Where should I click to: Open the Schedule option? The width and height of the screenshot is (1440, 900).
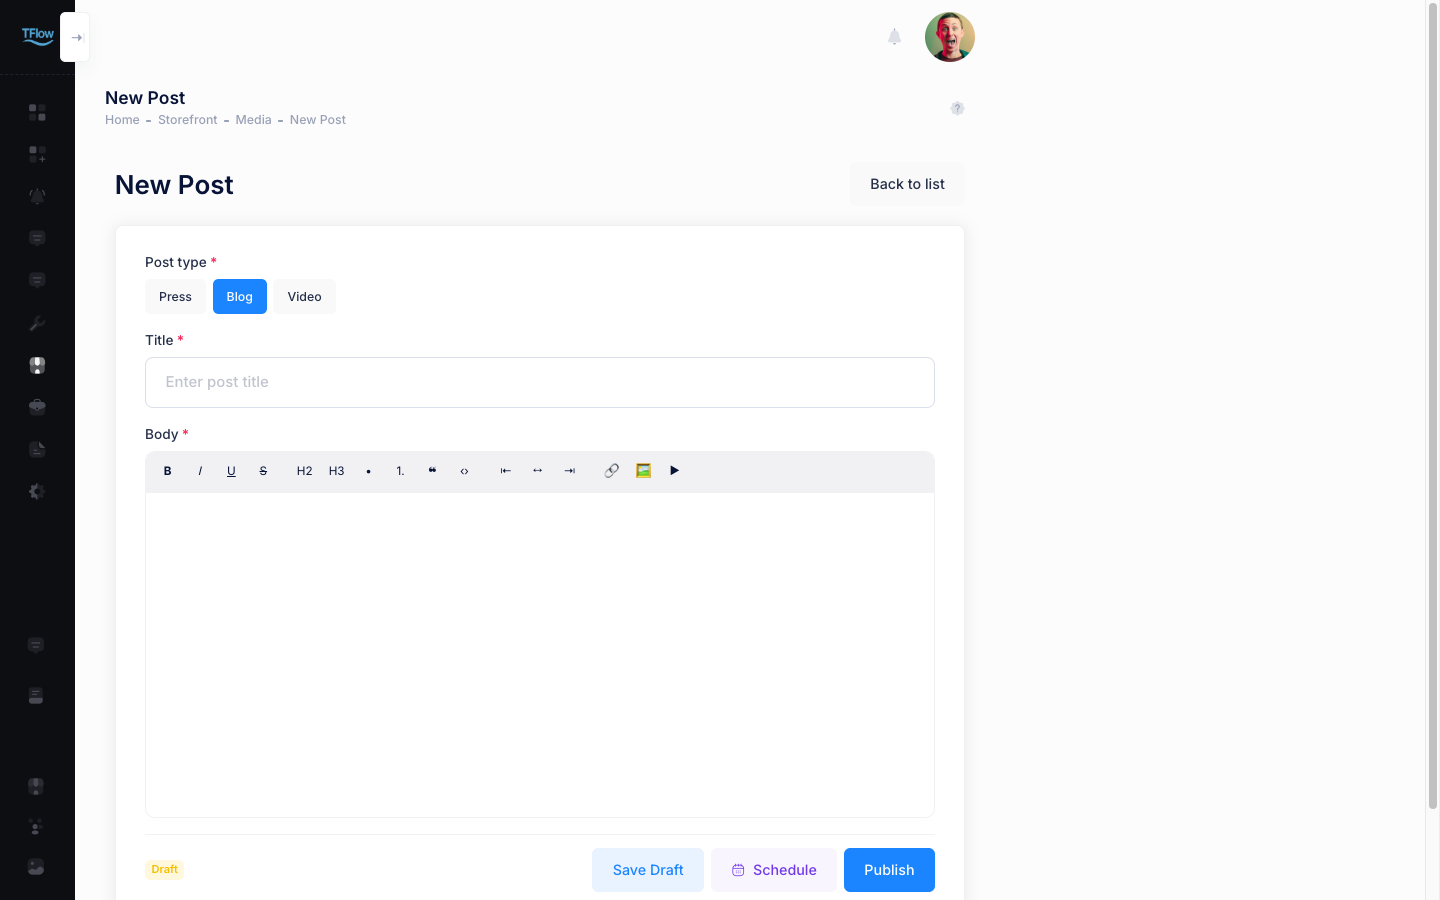(774, 870)
